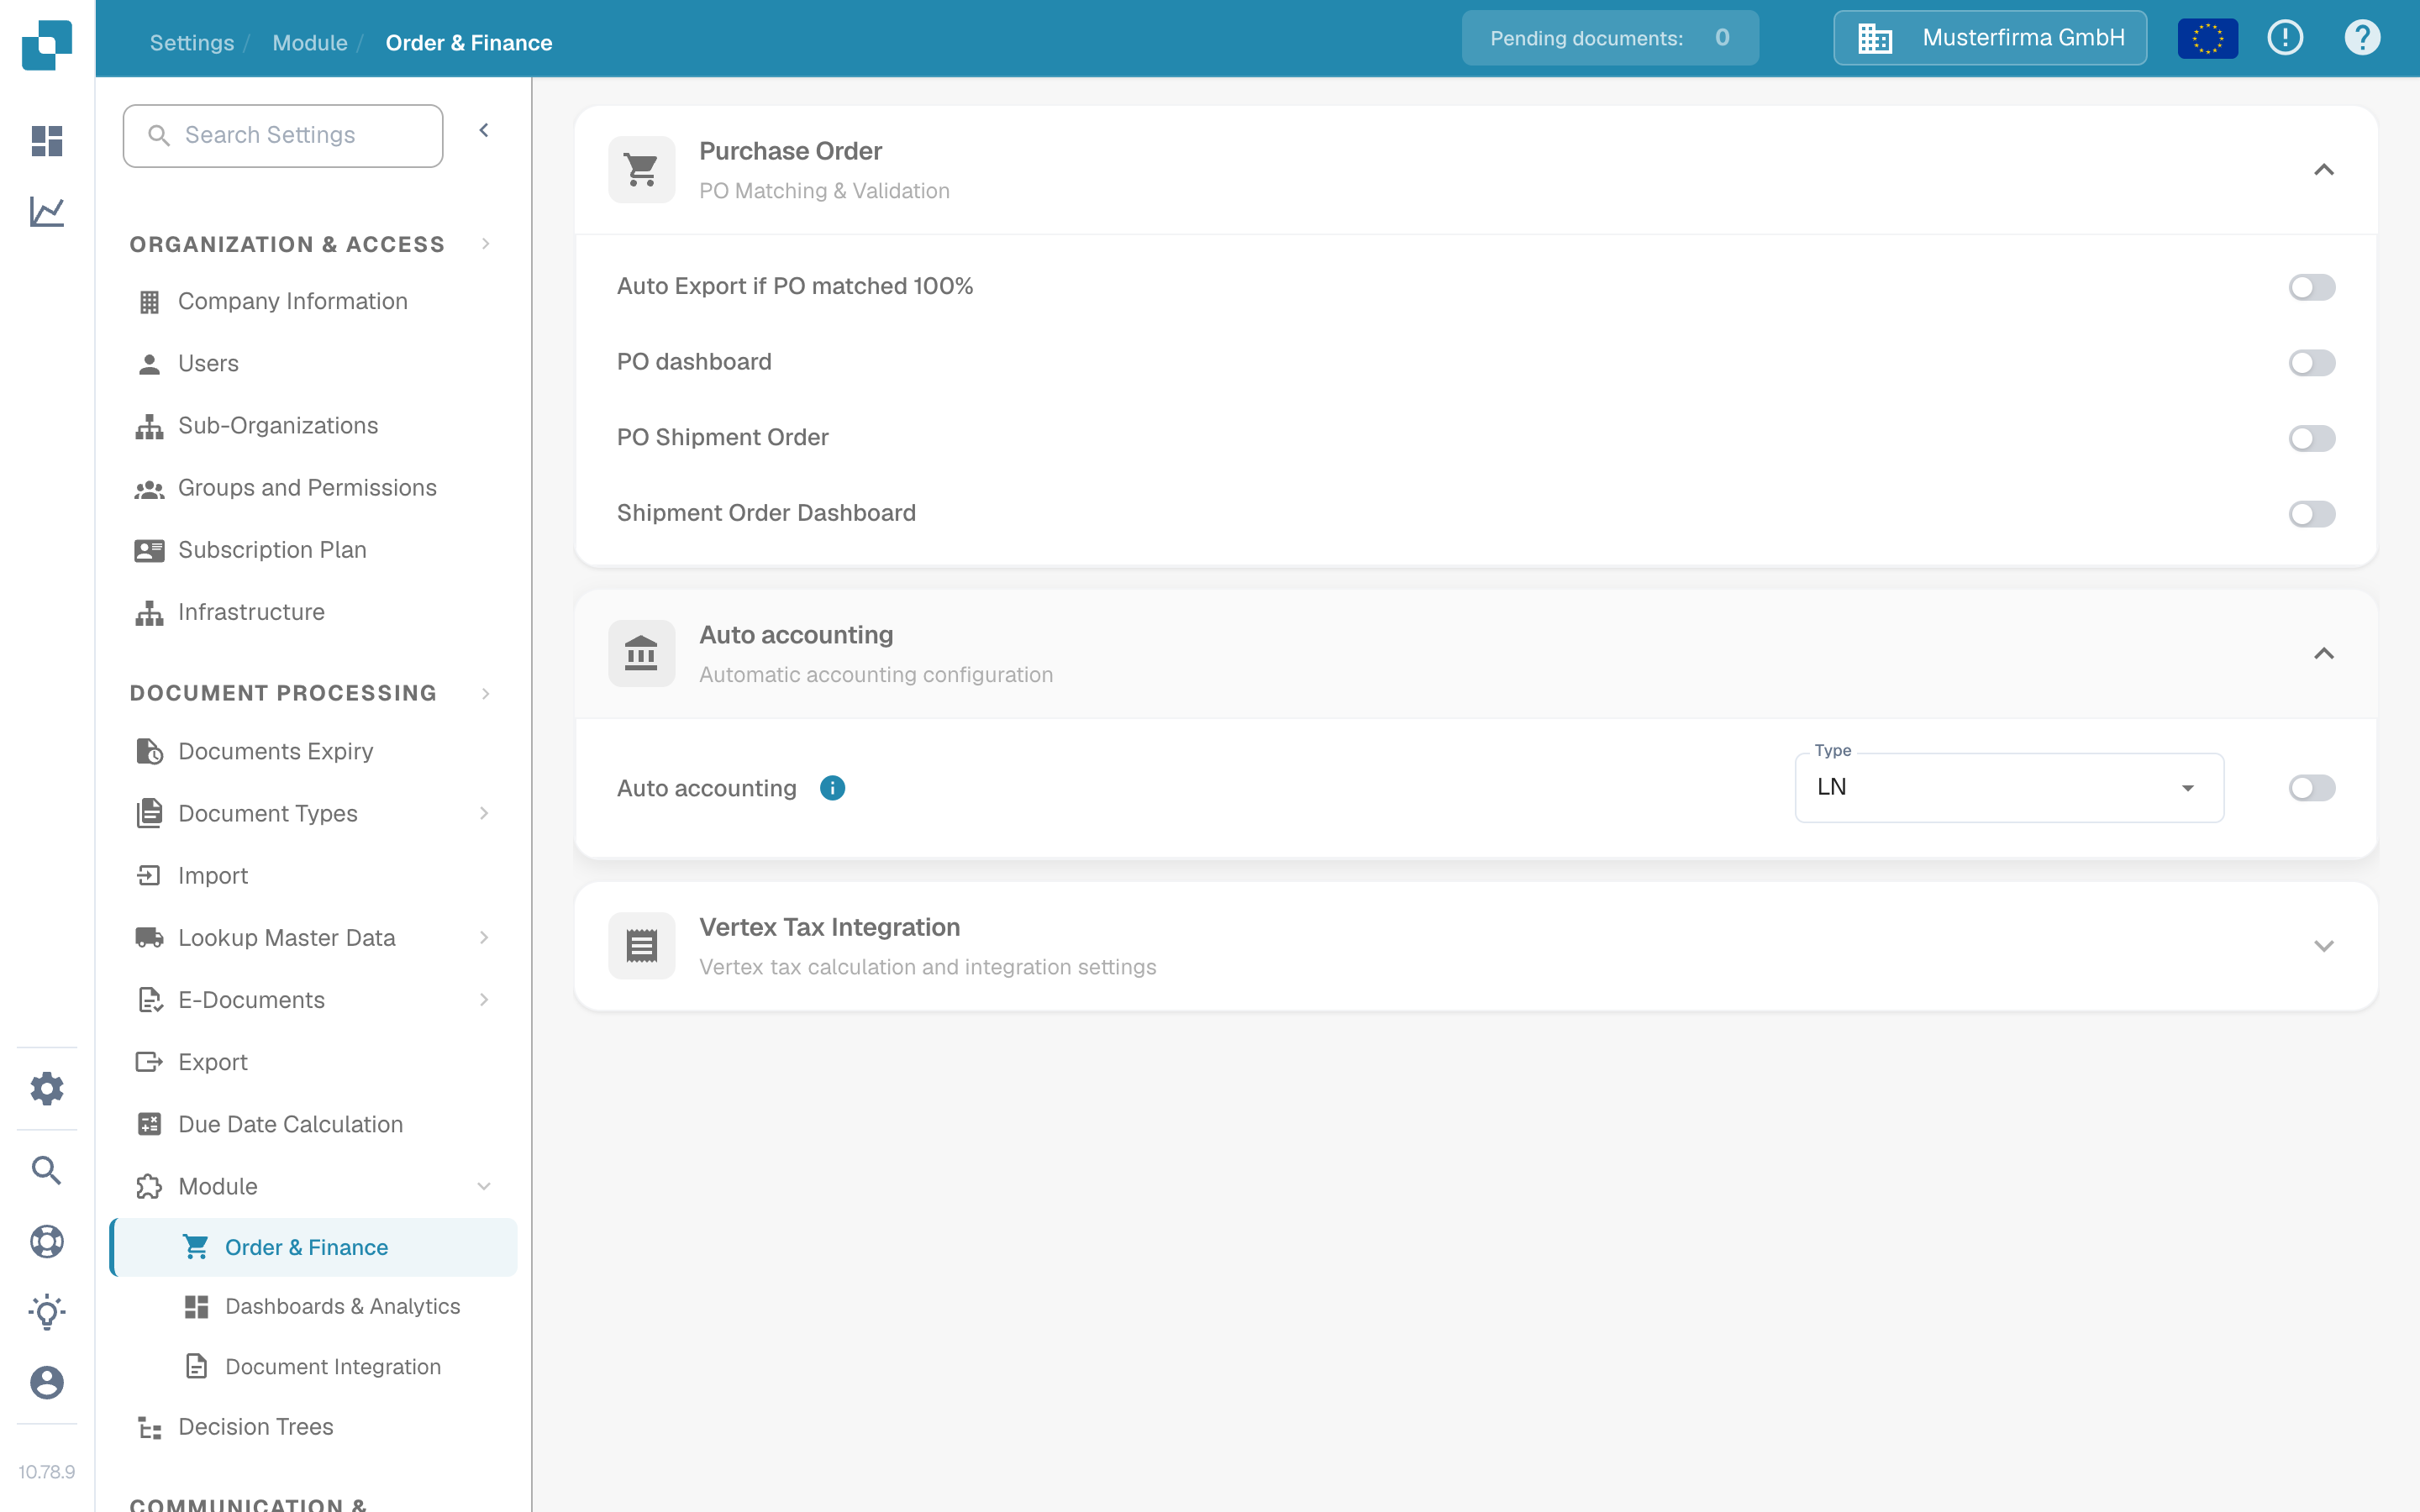The image size is (2420, 1512).
Task: Open the user account avatar icon
Action: point(47,1383)
